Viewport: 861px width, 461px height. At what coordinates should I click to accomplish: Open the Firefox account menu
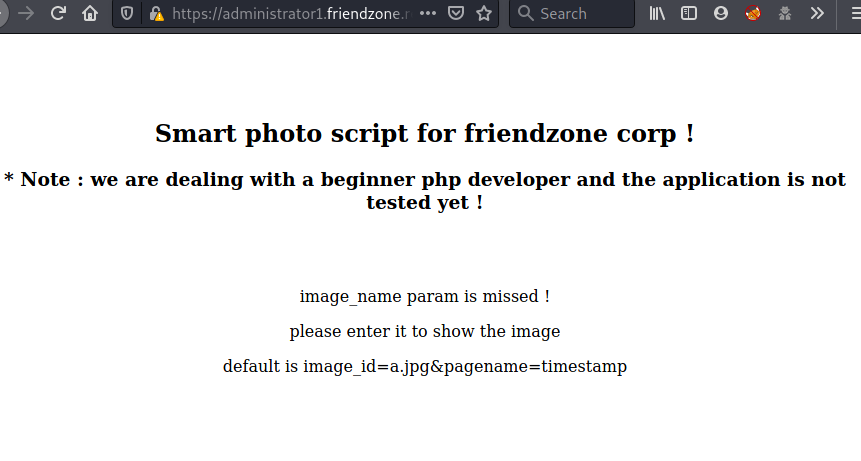721,14
